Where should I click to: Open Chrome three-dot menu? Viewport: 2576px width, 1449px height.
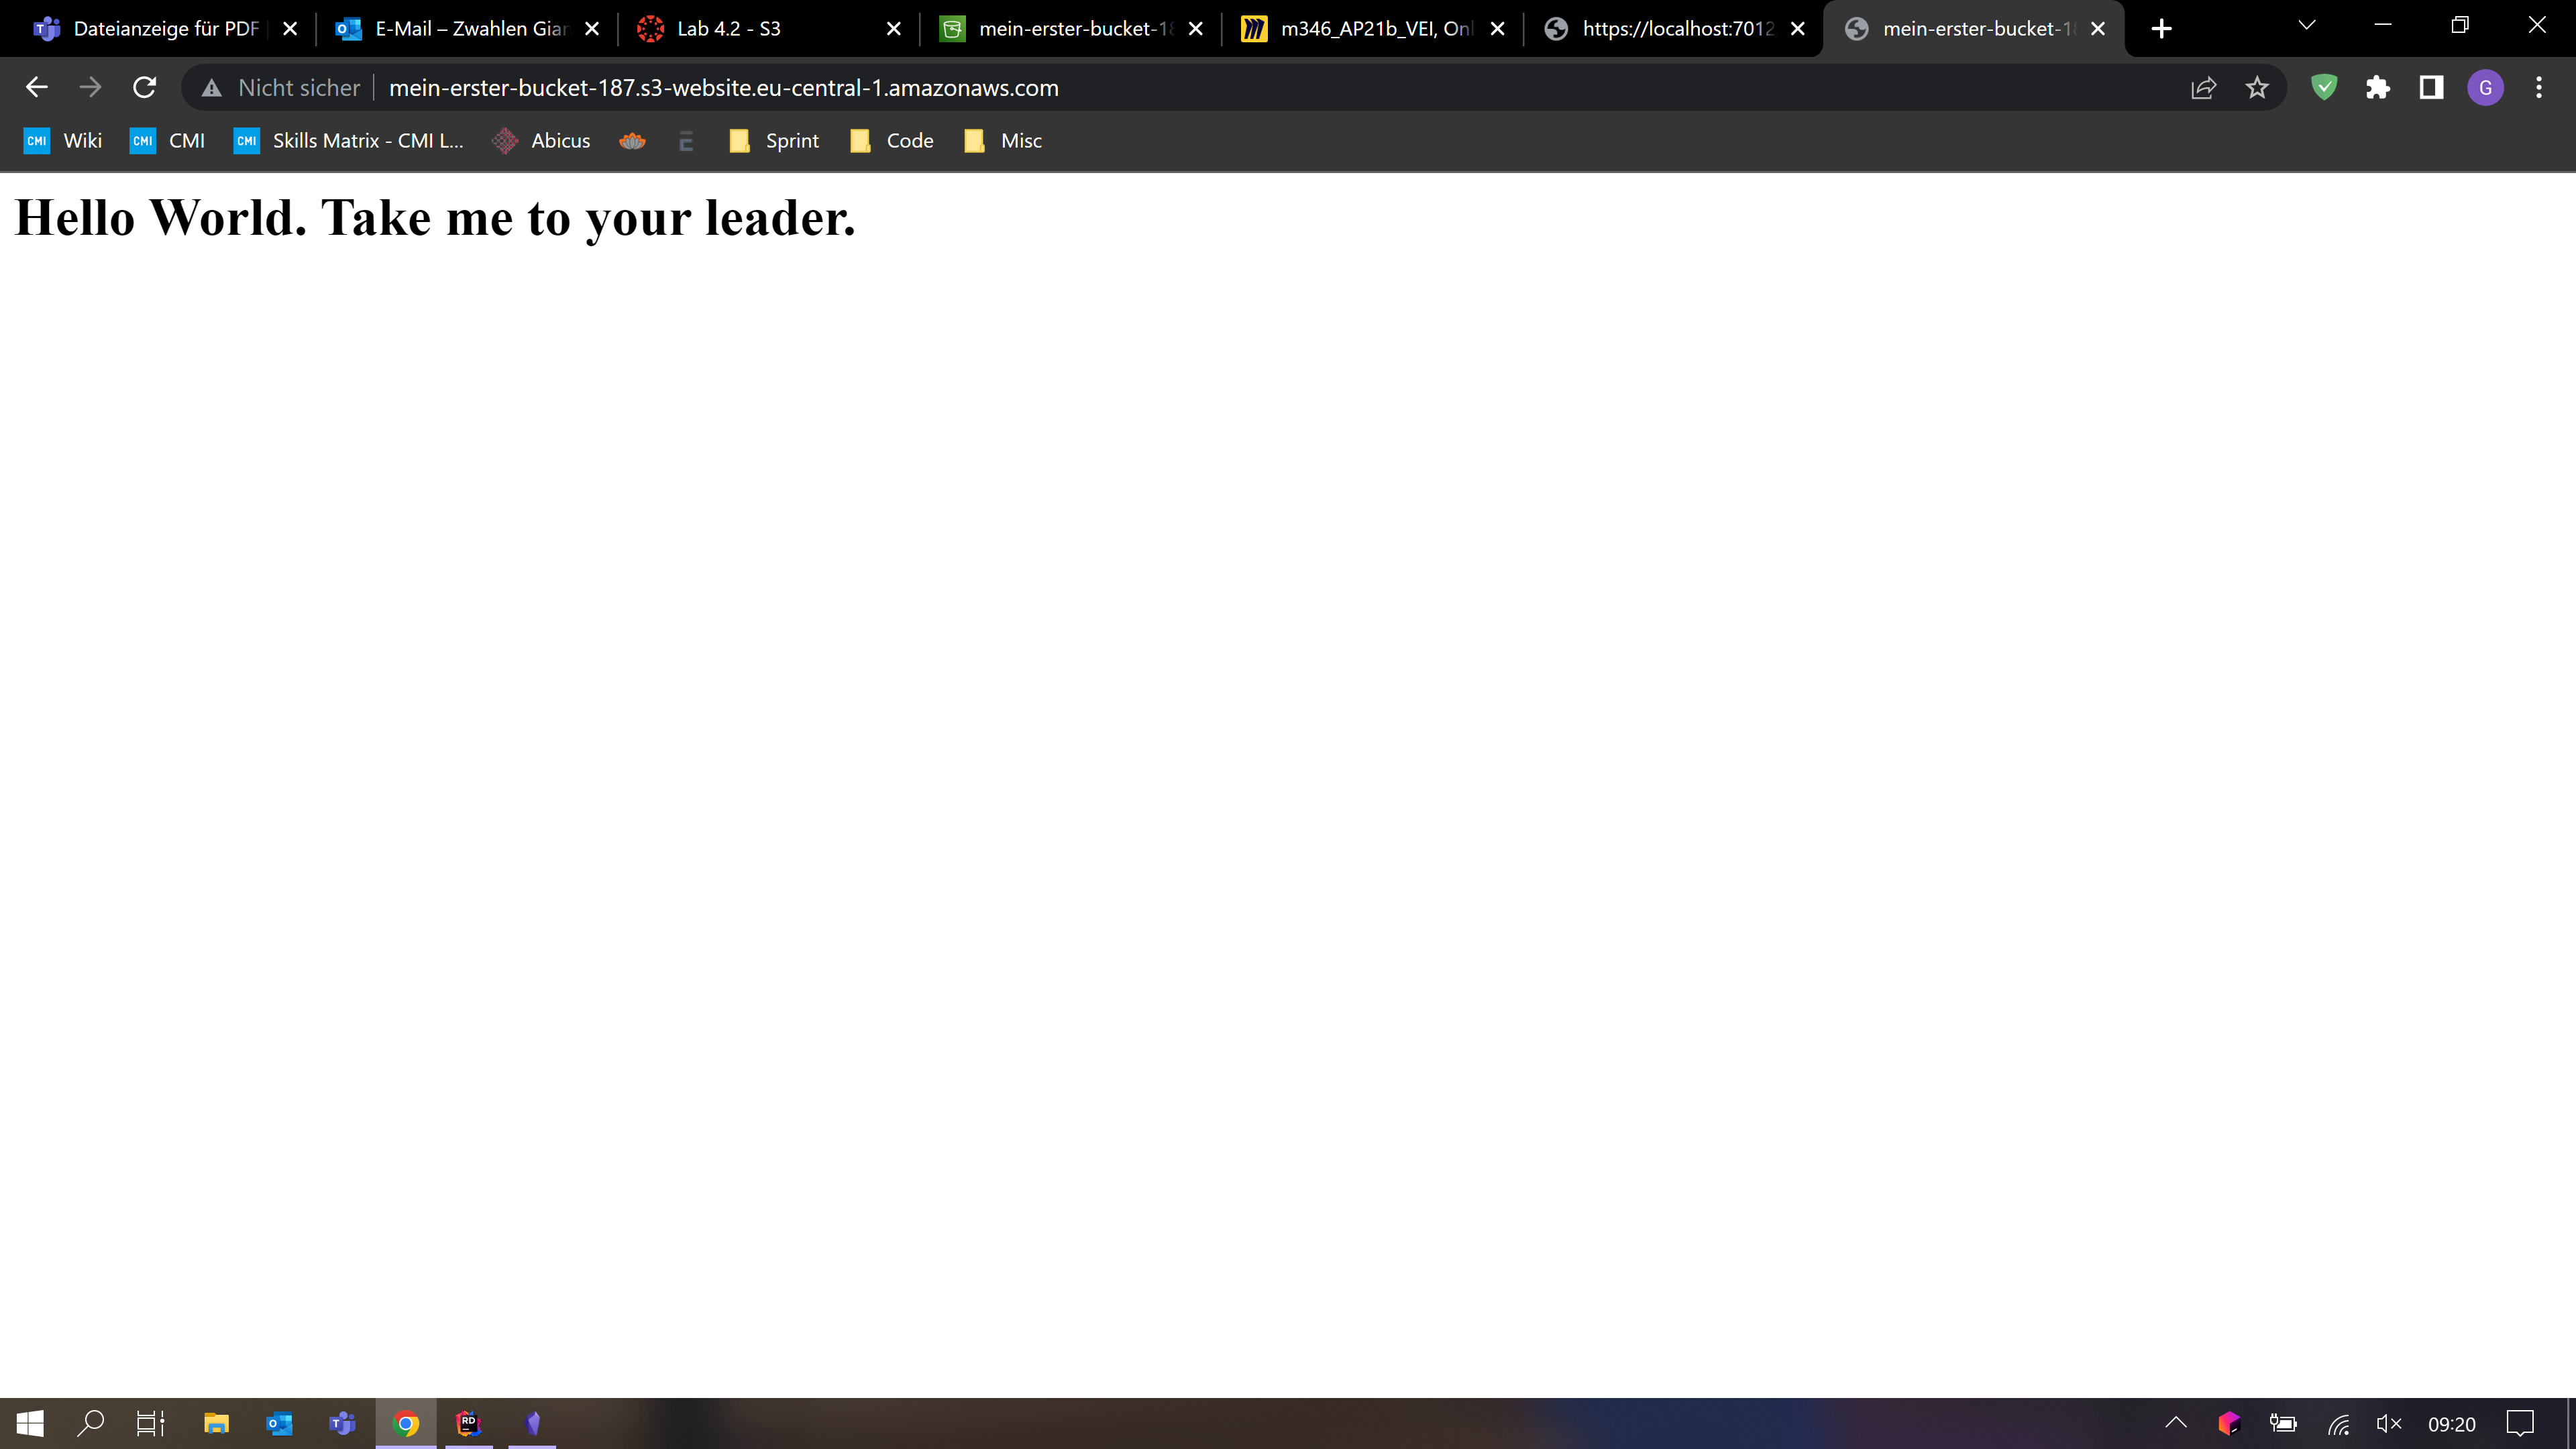click(x=2539, y=88)
